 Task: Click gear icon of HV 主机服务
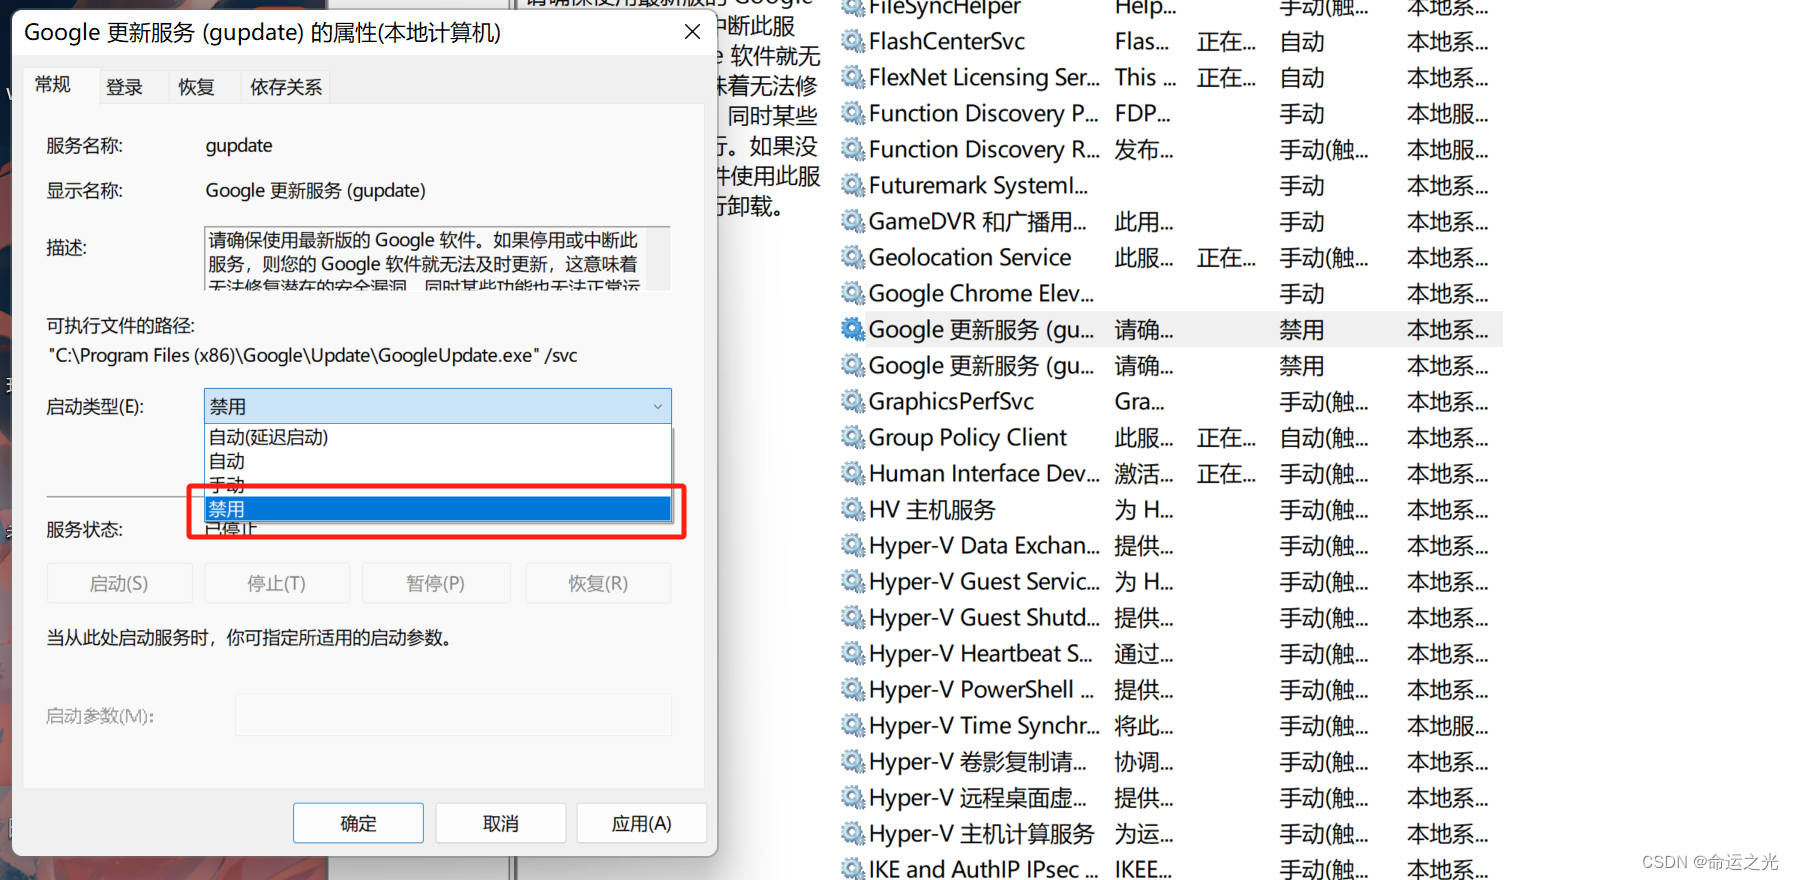[x=852, y=510]
